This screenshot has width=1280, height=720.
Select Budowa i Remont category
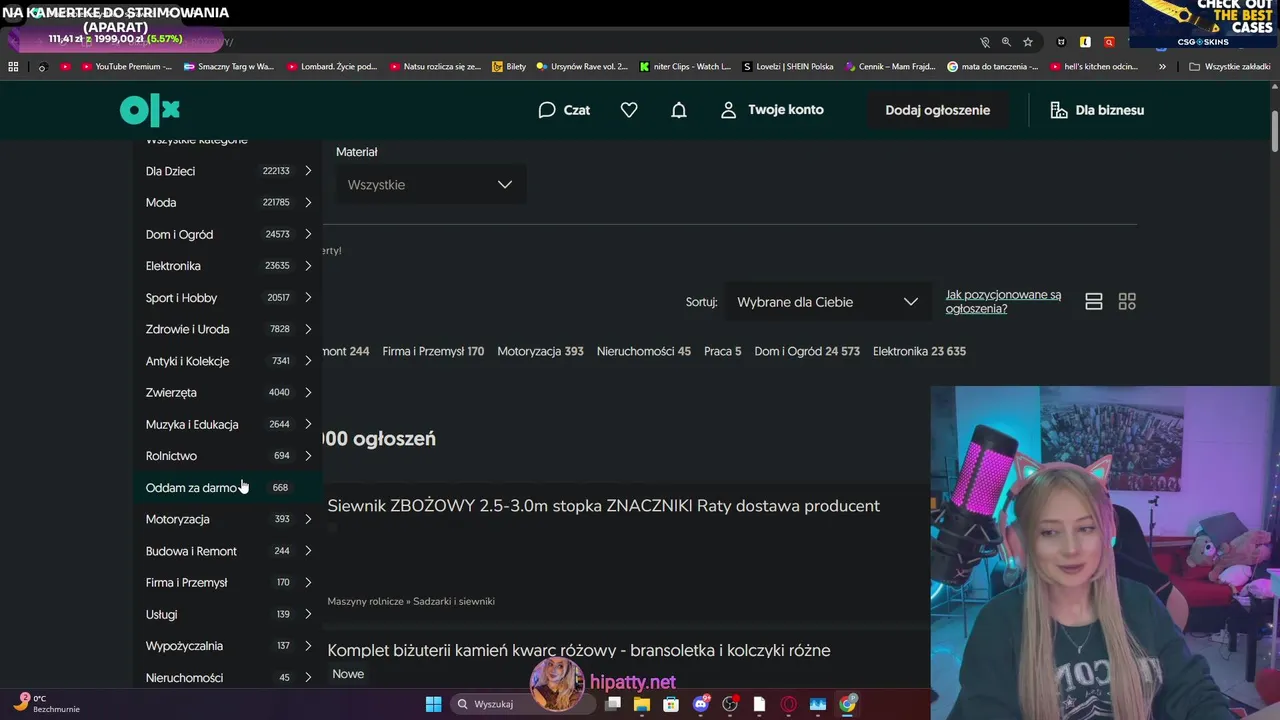click(229, 551)
